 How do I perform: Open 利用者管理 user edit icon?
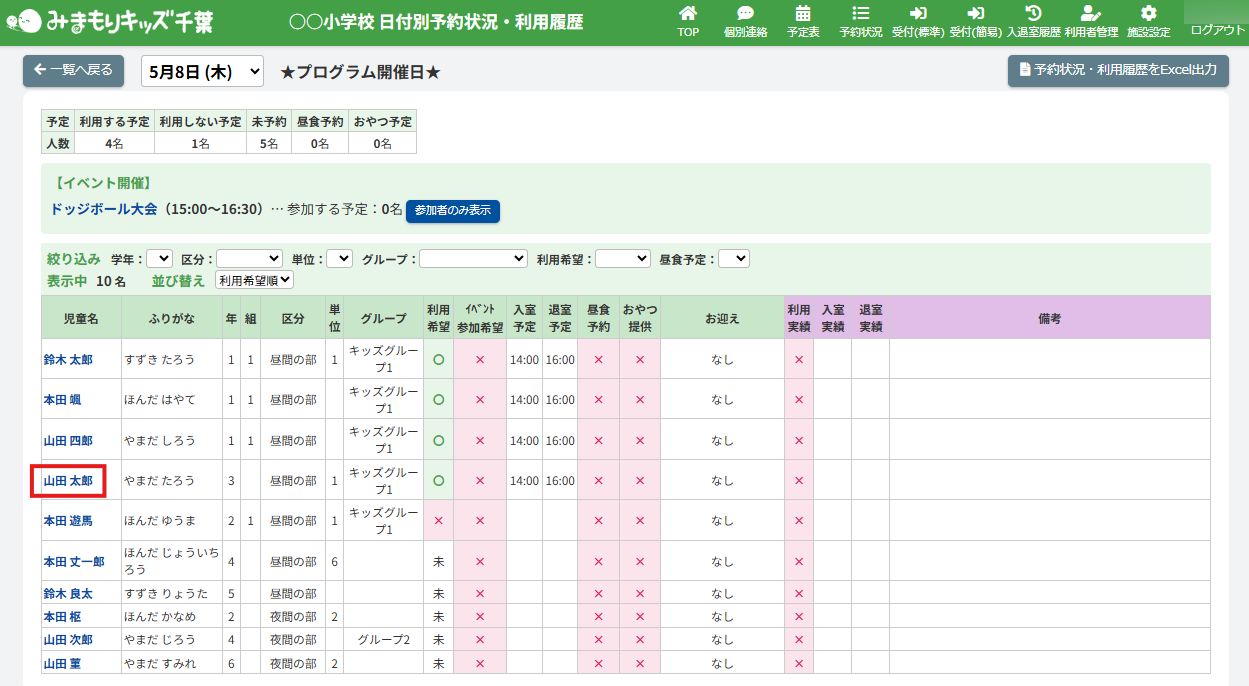tap(1091, 14)
